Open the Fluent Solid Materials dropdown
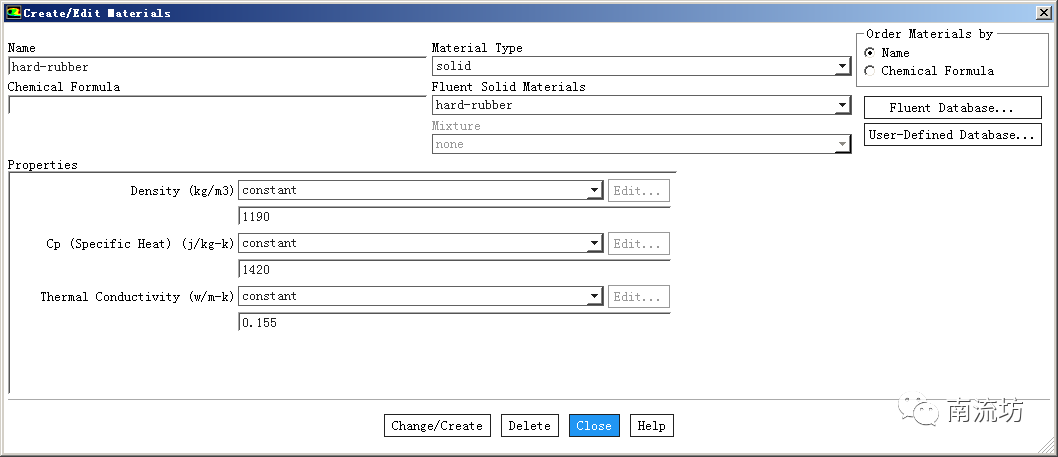Screen dimensions: 1058x457 pyautogui.click(x=641, y=105)
